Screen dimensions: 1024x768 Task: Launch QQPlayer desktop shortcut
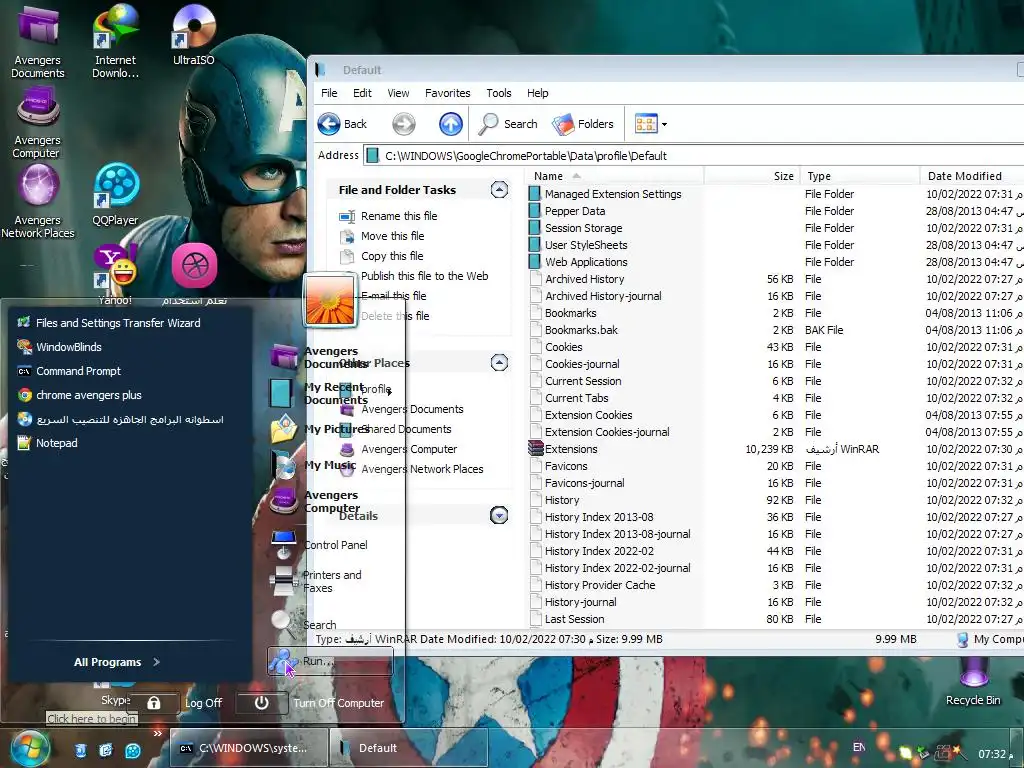(x=116, y=195)
